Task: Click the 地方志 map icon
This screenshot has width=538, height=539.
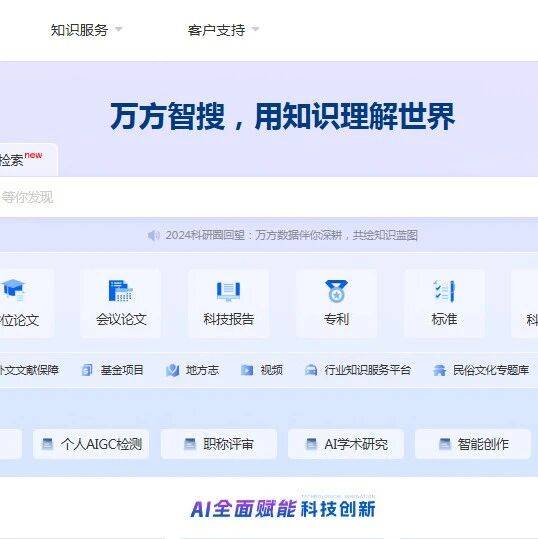Action: pyautogui.click(x=173, y=370)
